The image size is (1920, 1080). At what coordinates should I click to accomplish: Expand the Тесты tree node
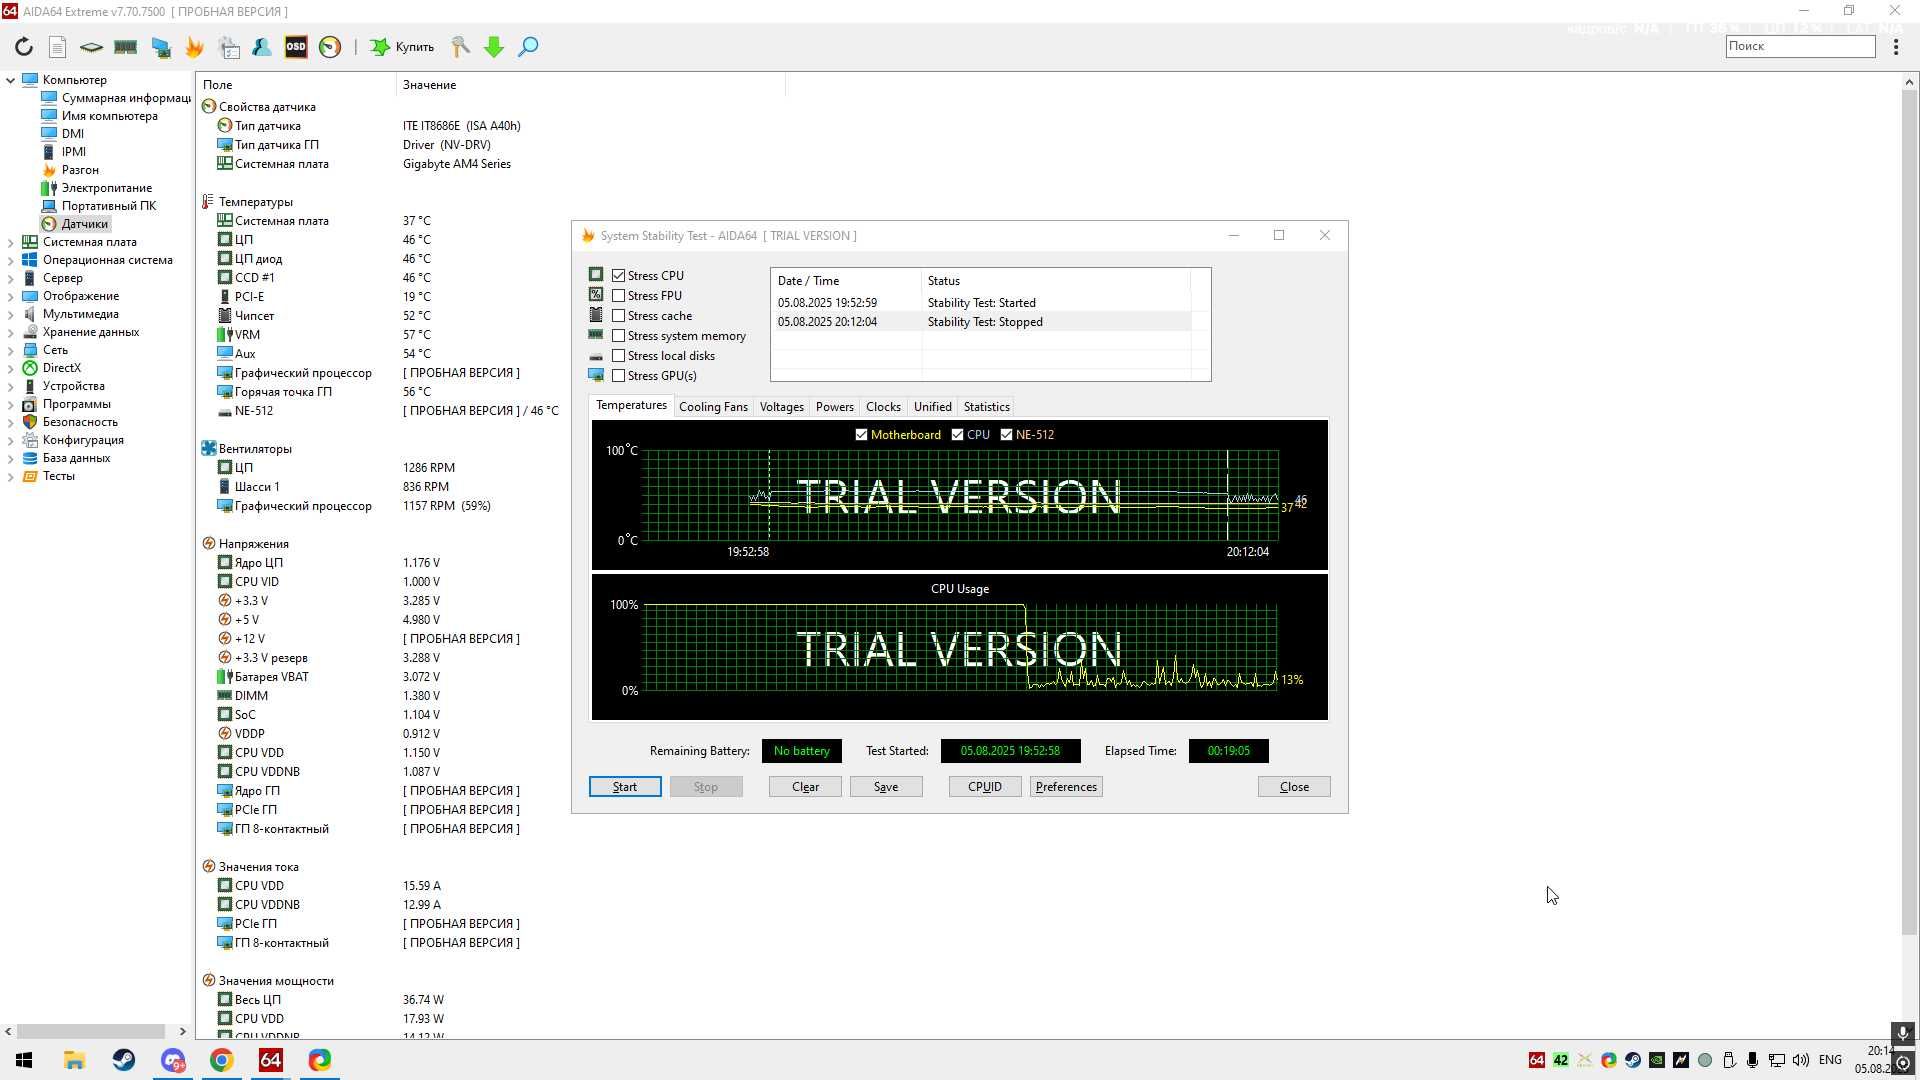tap(11, 476)
